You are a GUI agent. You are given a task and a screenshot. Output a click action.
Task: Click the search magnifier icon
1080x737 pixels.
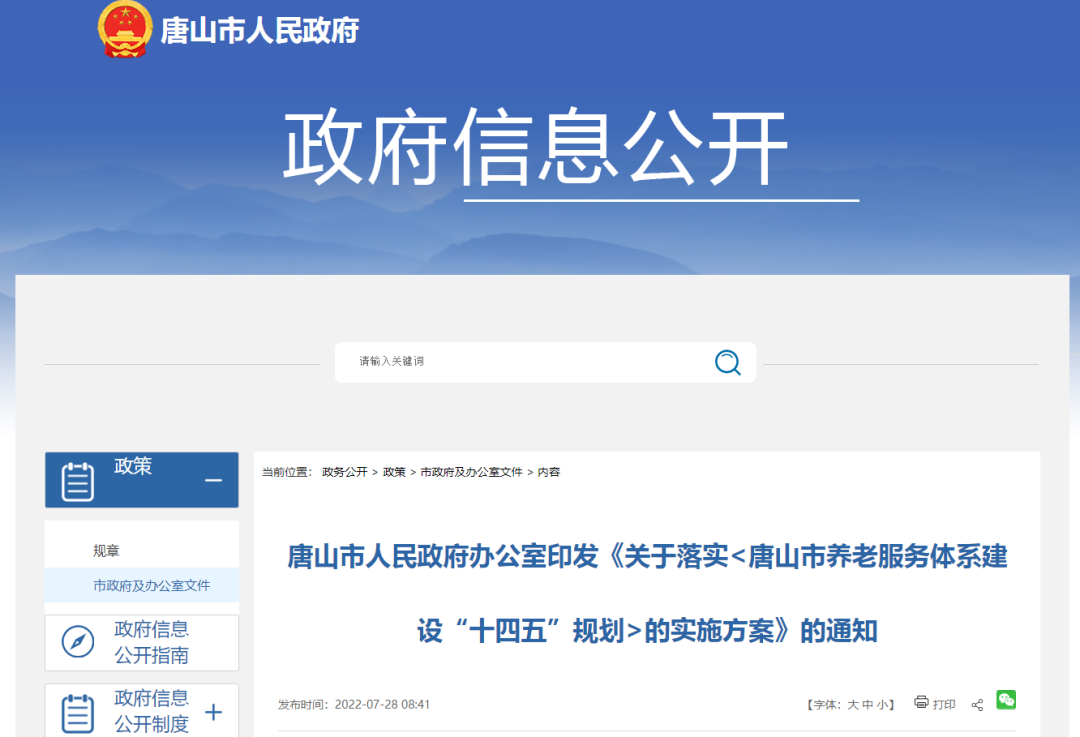727,362
